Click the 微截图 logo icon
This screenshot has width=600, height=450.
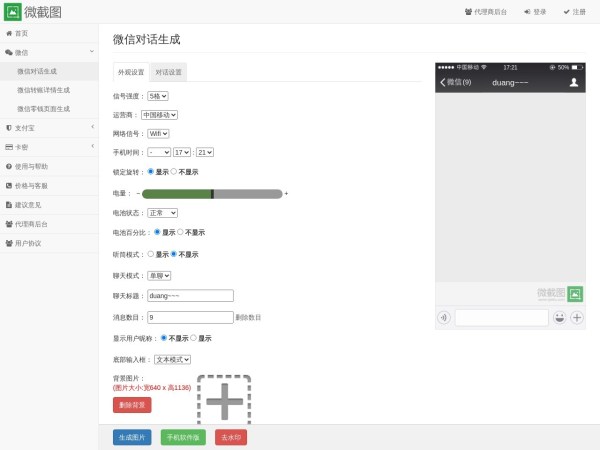(x=13, y=11)
